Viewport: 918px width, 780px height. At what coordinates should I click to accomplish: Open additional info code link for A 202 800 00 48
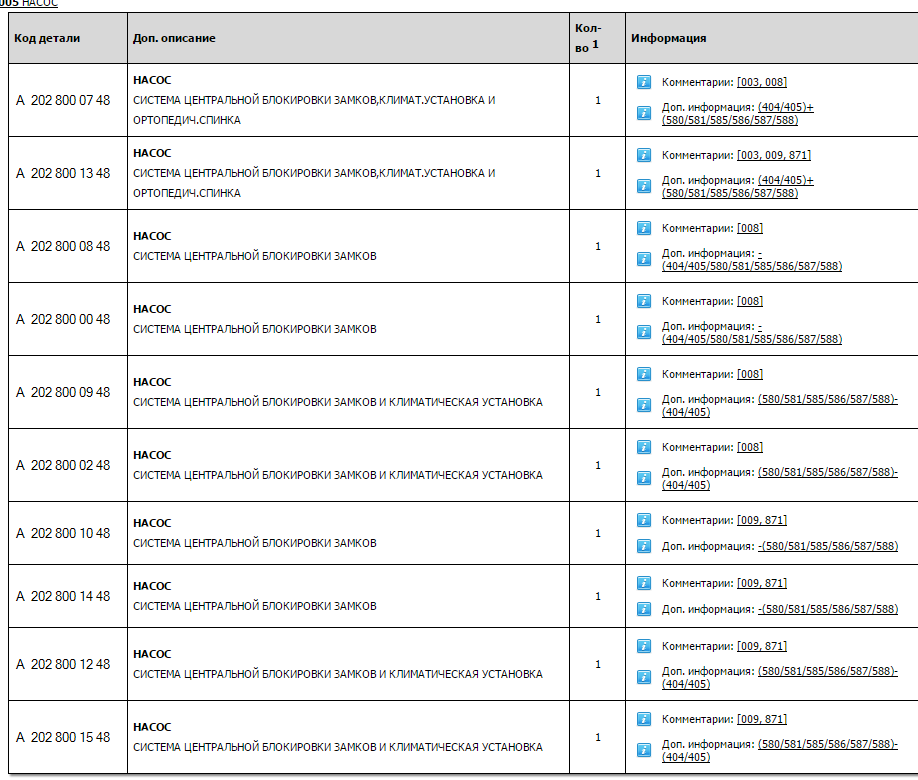(752, 333)
